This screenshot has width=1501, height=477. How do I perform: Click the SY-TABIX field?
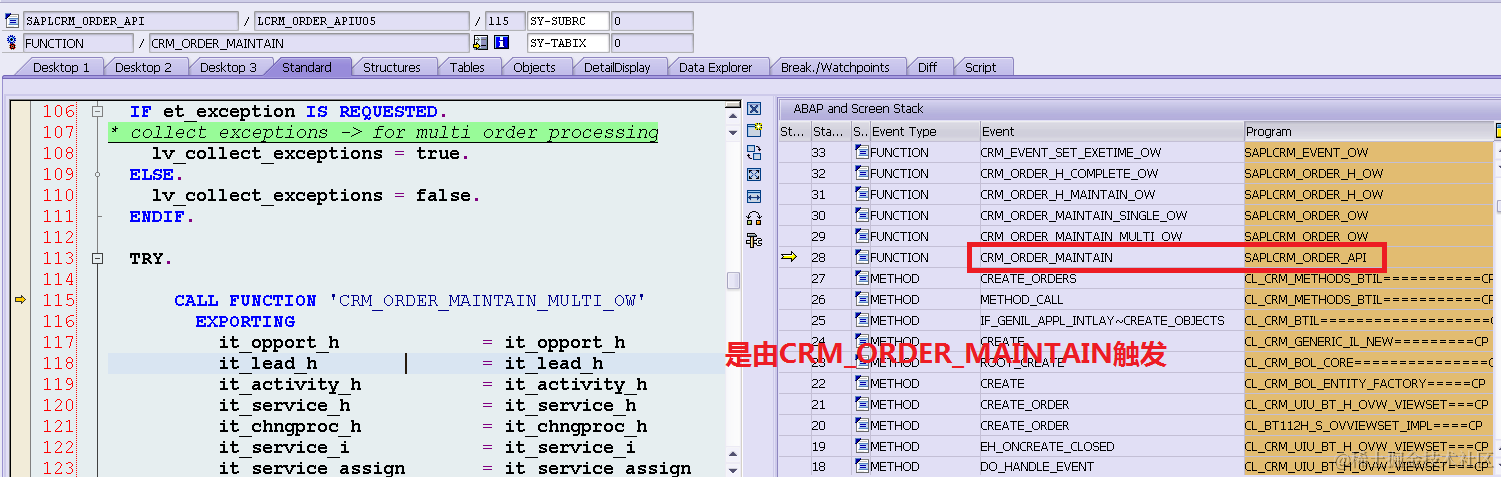click(568, 43)
